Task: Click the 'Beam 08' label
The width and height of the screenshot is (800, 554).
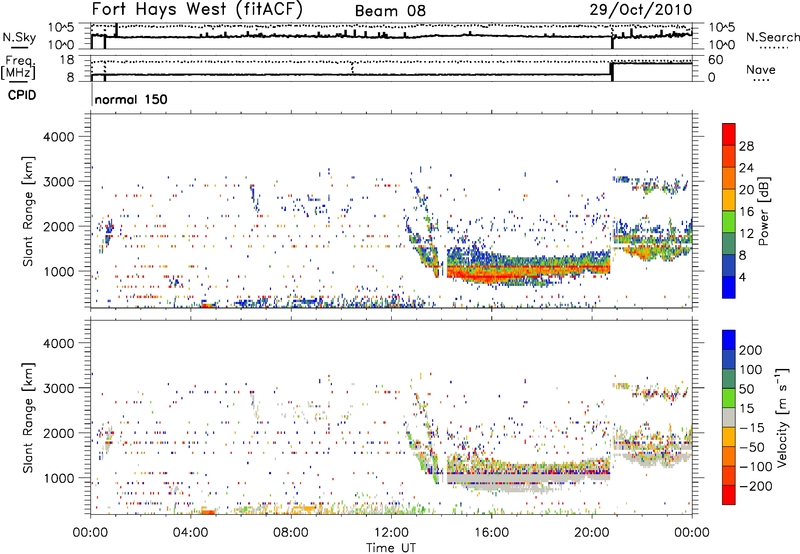Action: [390, 11]
